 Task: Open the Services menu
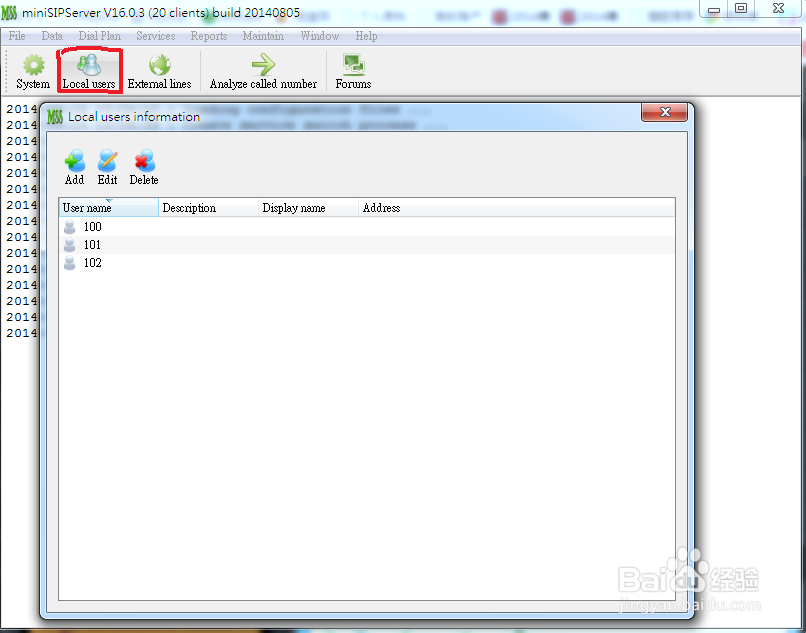tap(155, 36)
